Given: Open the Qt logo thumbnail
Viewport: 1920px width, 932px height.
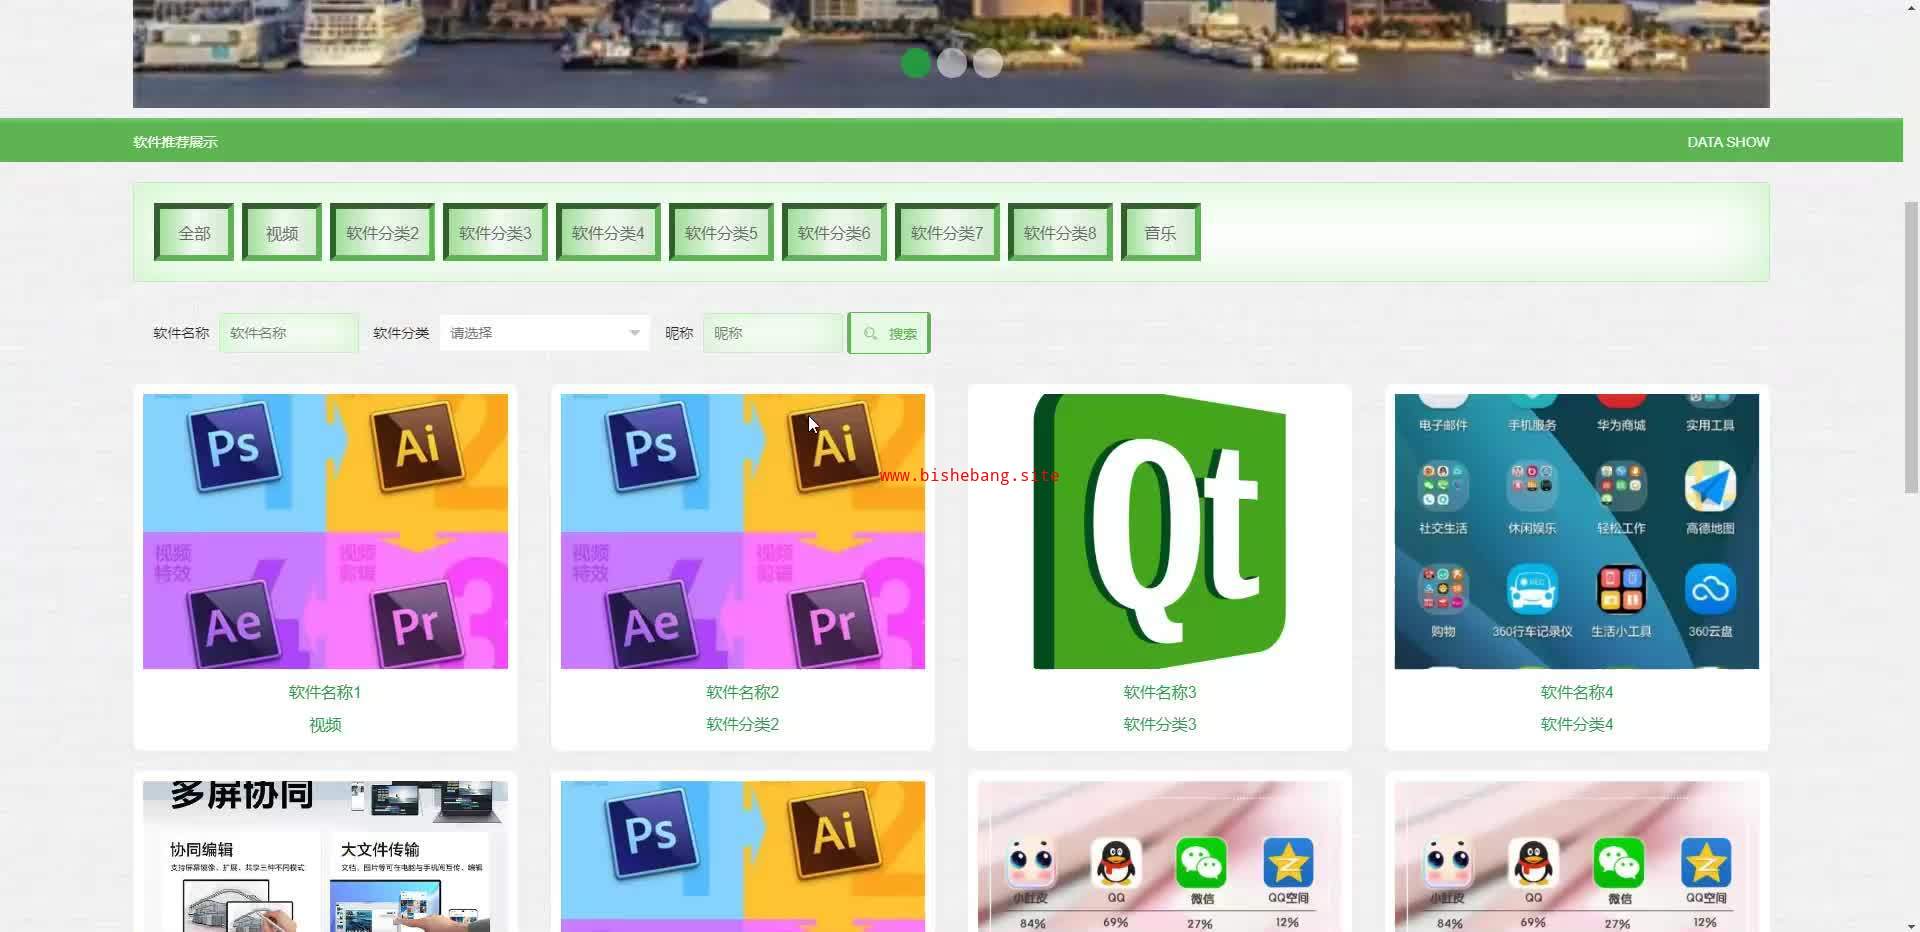Looking at the screenshot, I should [x=1160, y=531].
